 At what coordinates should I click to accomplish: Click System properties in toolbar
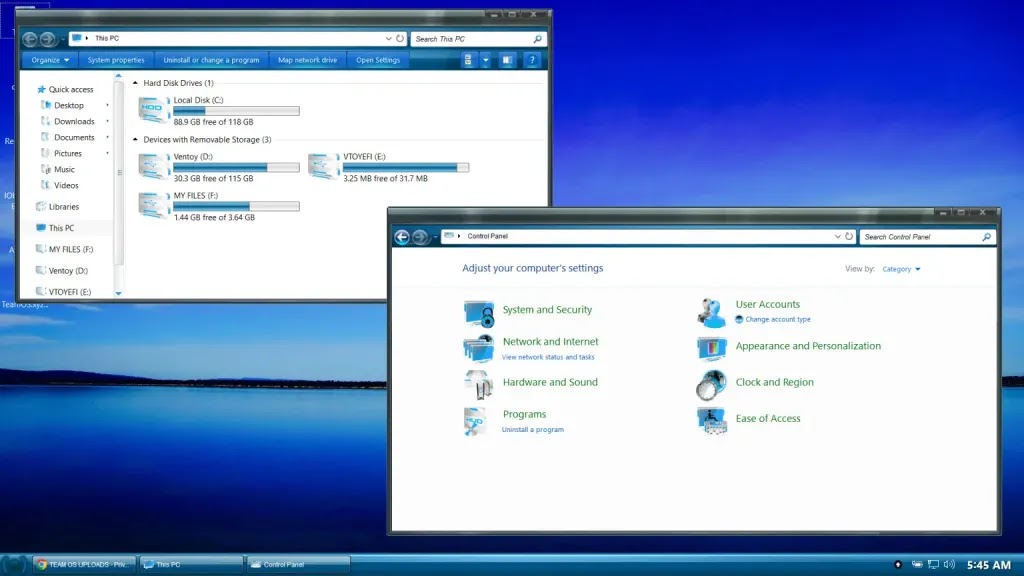pyautogui.click(x=116, y=60)
